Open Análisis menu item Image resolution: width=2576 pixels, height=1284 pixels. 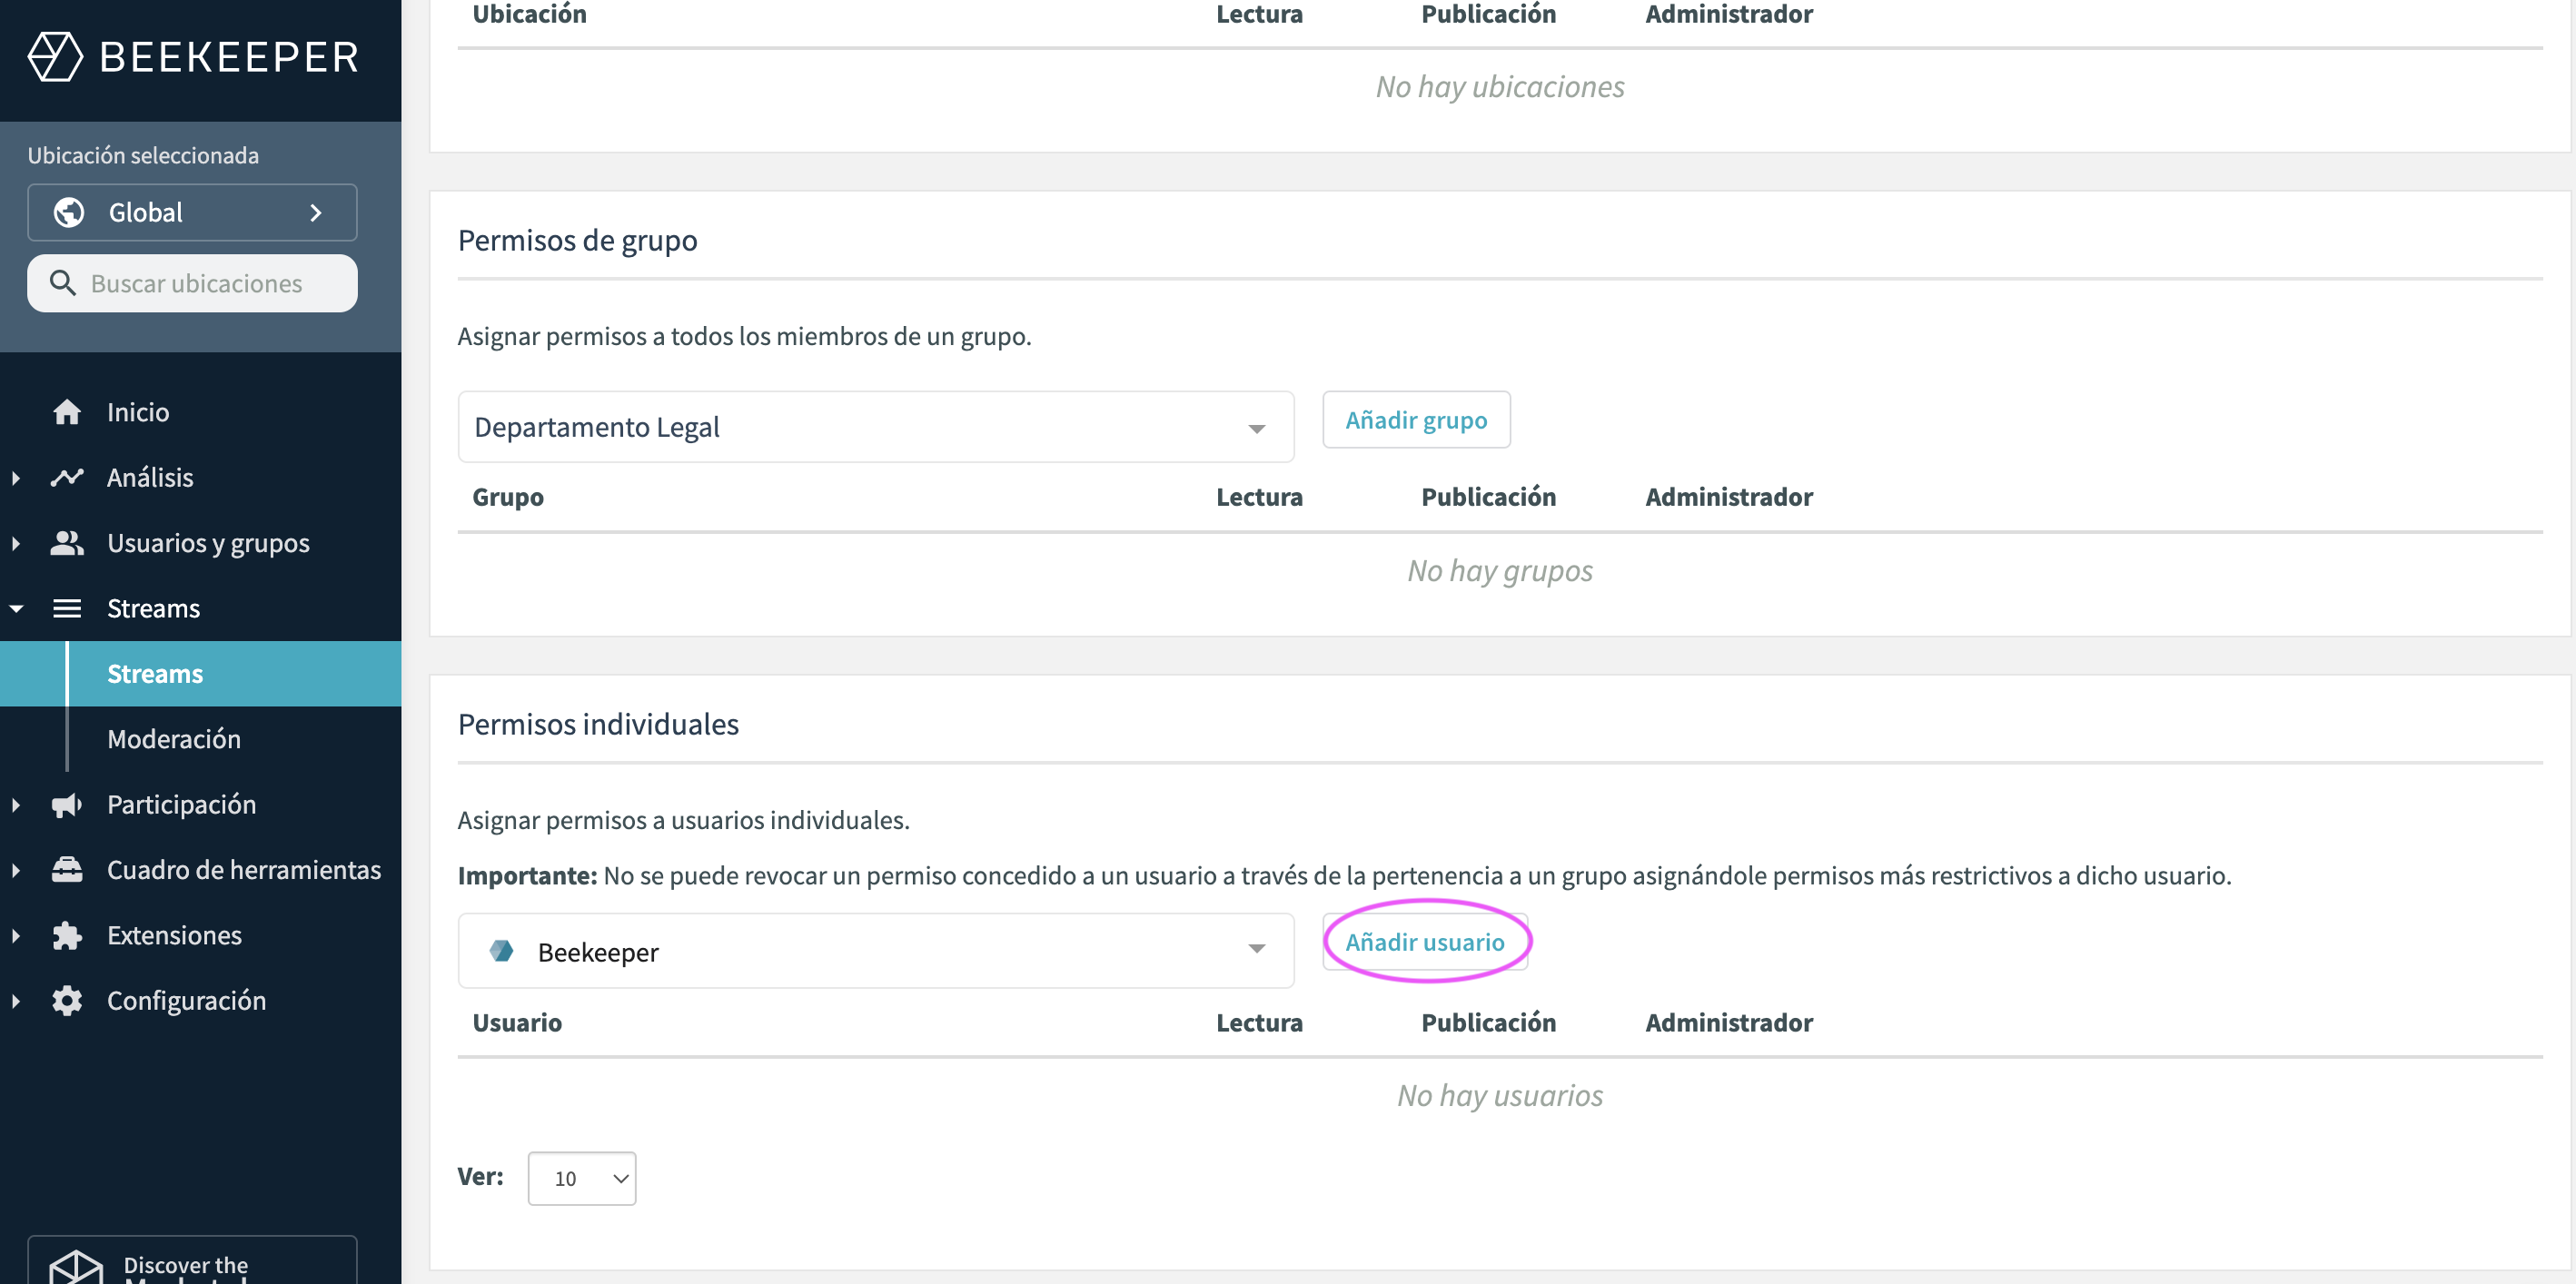[x=150, y=477]
